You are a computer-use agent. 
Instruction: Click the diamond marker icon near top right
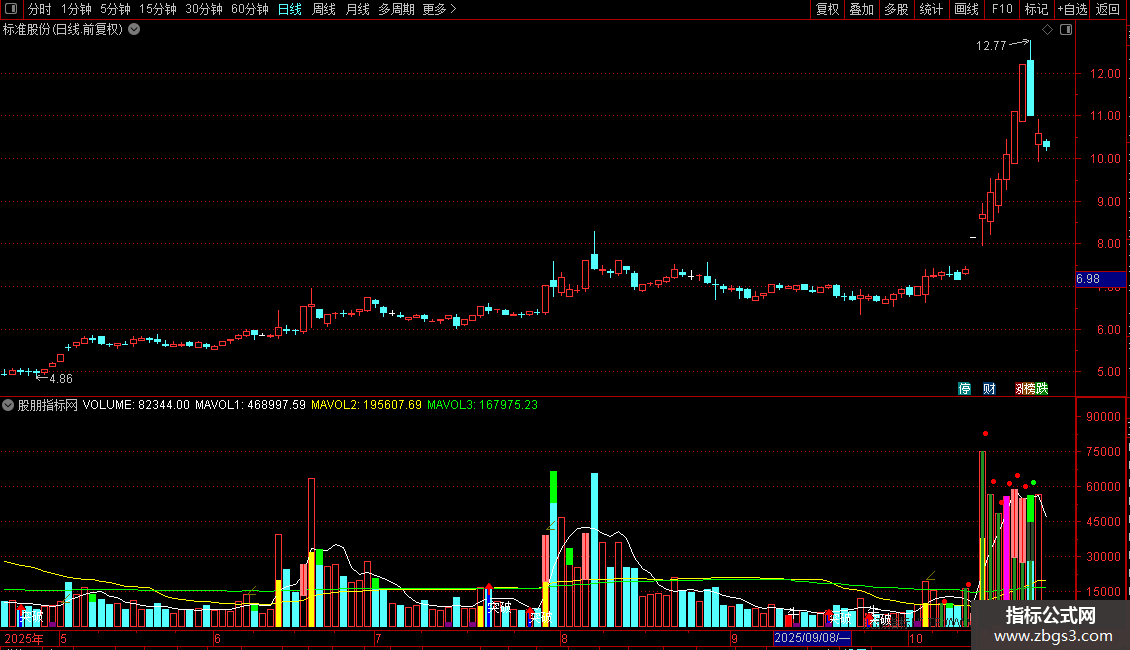pyautogui.click(x=1048, y=30)
